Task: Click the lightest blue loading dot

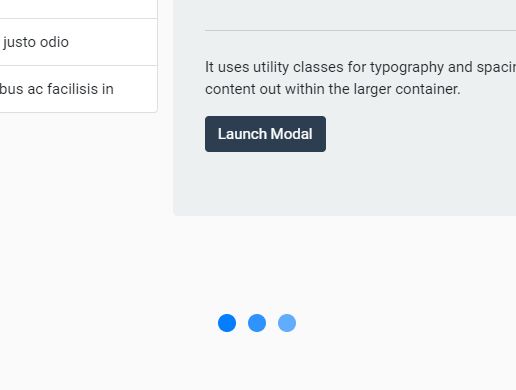Action: 287,323
